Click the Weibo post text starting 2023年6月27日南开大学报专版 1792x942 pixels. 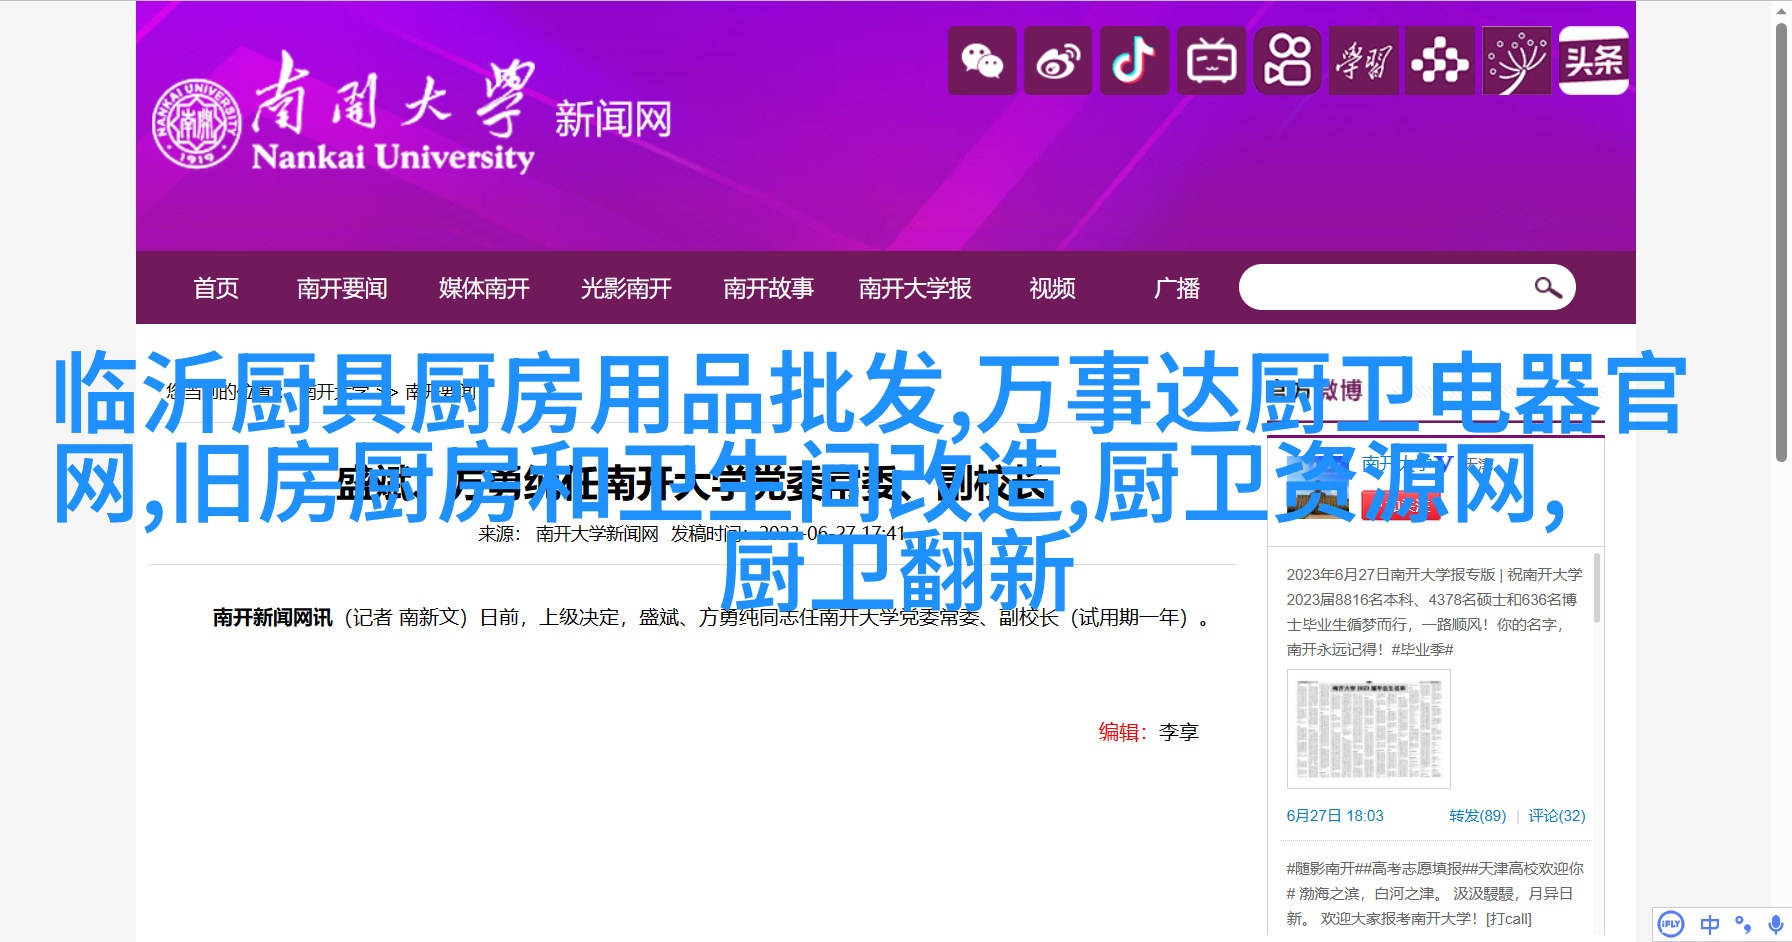click(x=1434, y=612)
